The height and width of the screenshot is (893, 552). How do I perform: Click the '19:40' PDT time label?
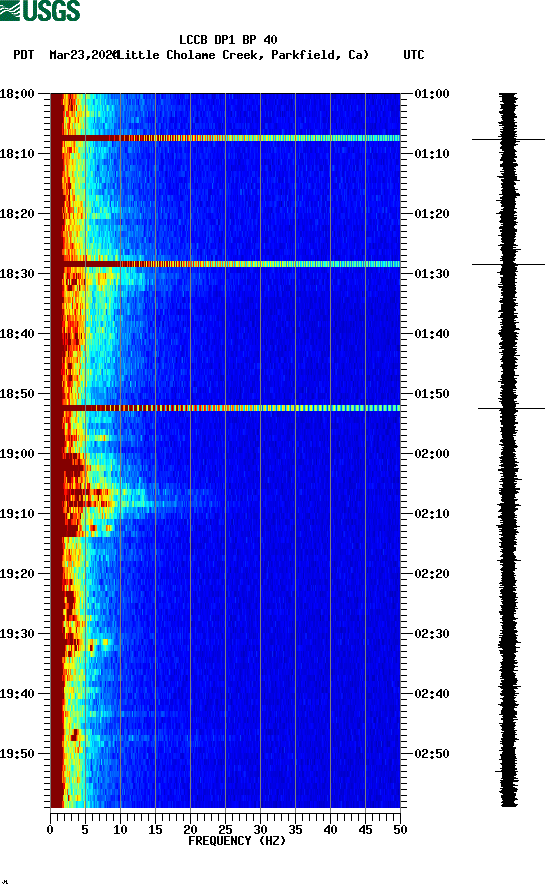pyautogui.click(x=17, y=694)
